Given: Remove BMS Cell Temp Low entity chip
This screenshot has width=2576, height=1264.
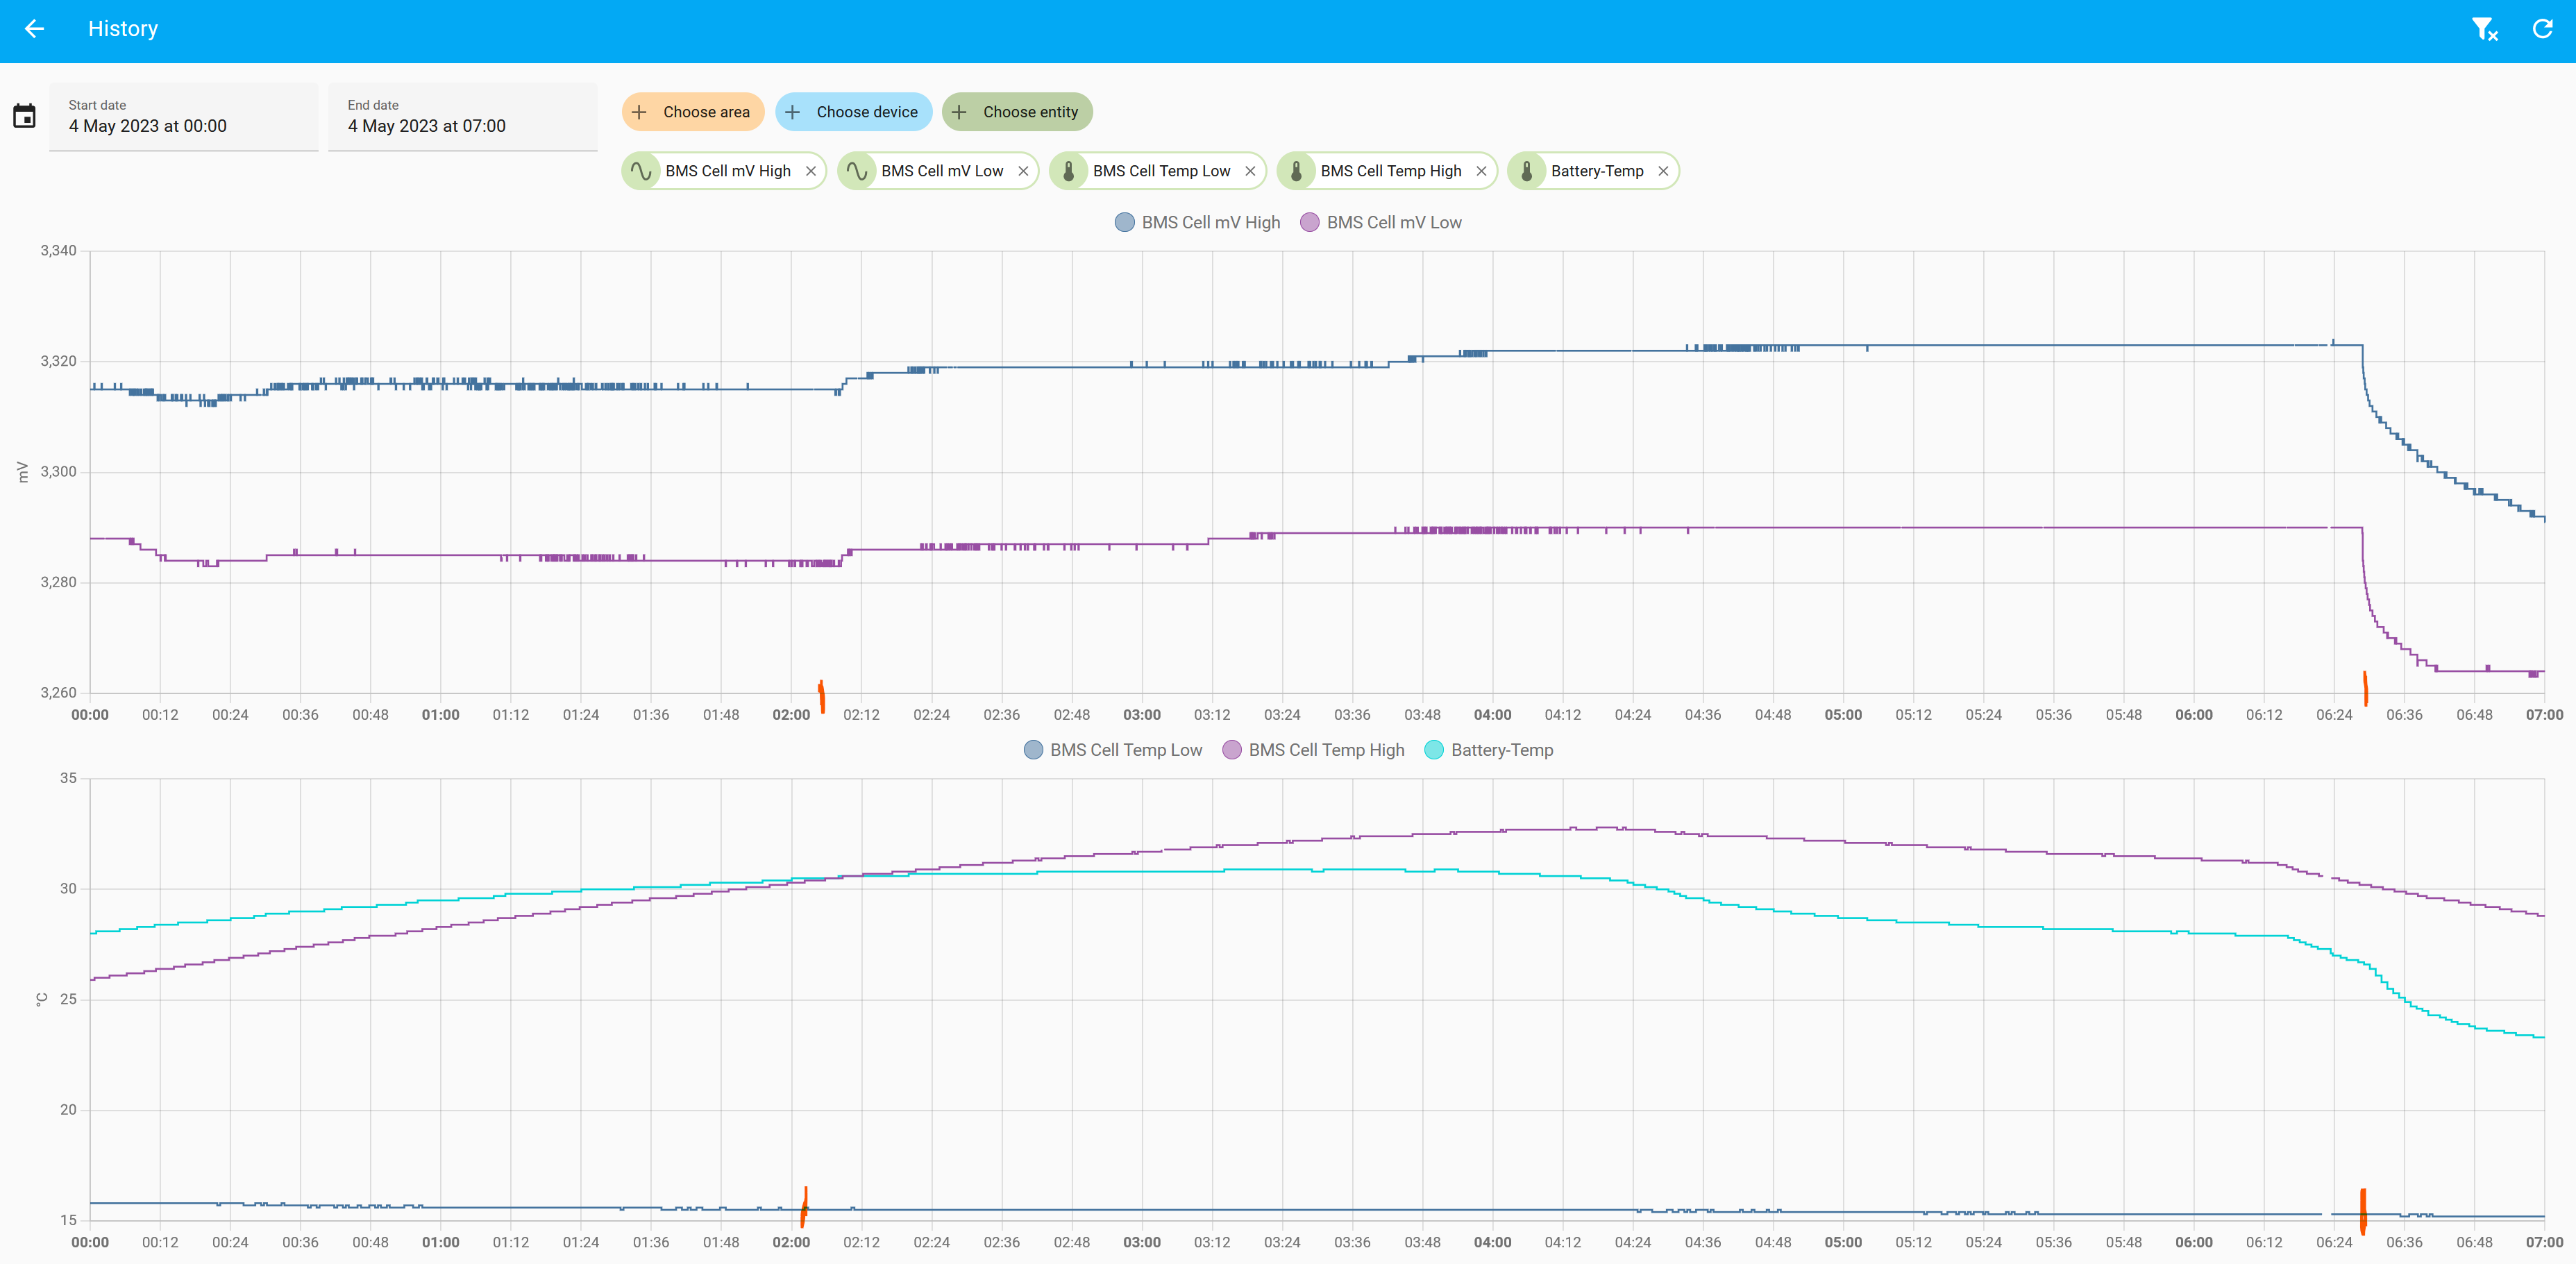Looking at the screenshot, I should [x=1250, y=171].
